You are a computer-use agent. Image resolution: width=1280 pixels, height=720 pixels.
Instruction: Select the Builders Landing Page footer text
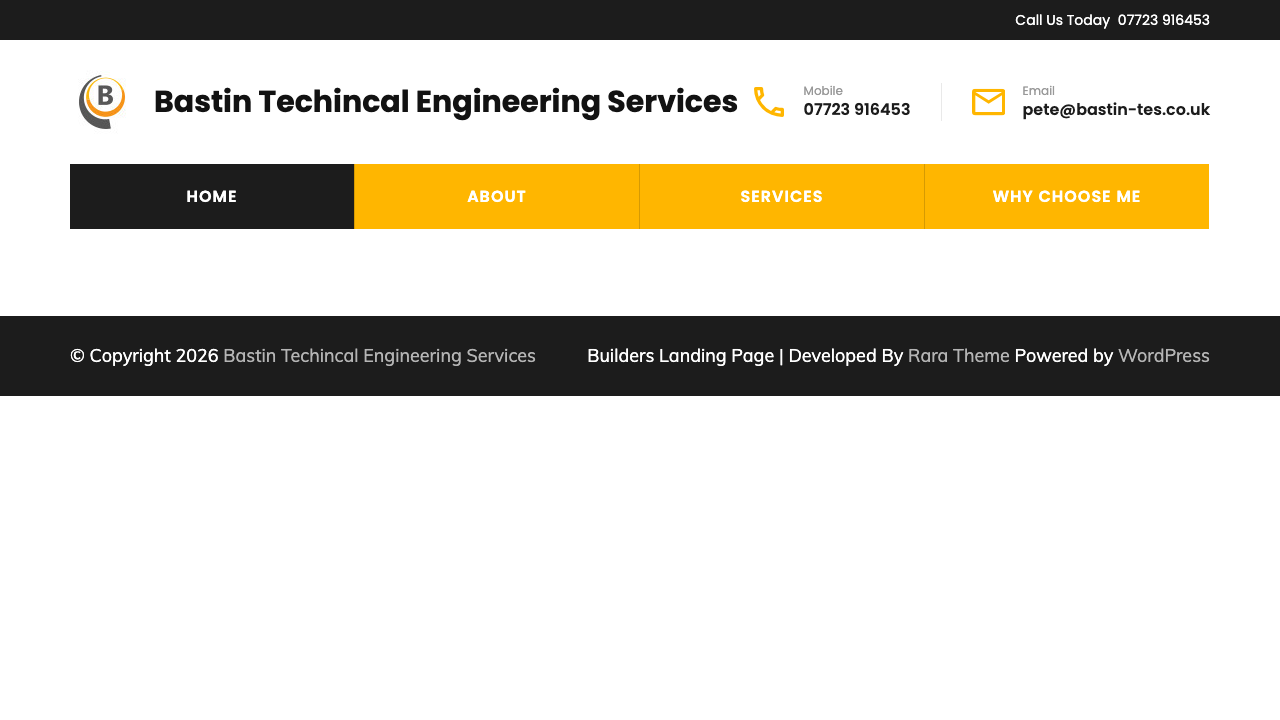tap(680, 355)
